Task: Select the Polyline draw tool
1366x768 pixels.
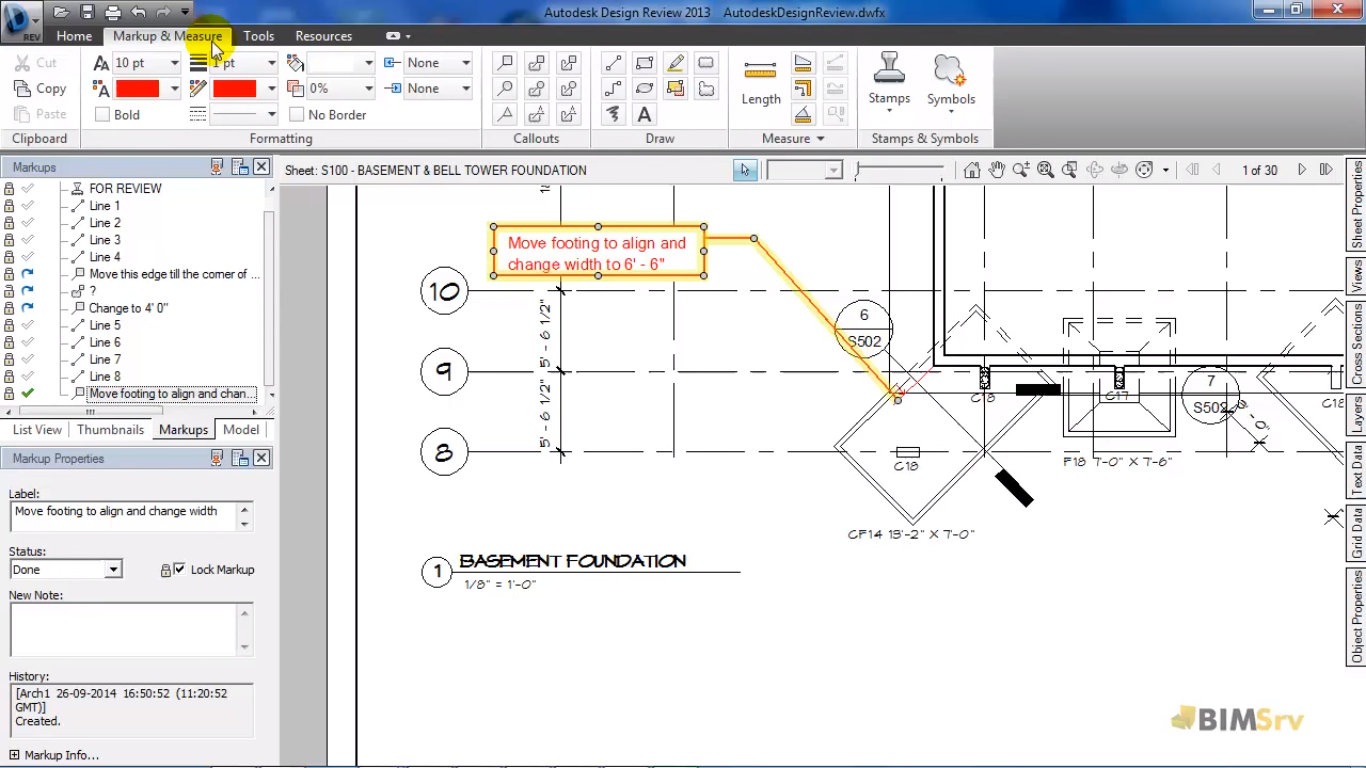Action: tap(613, 89)
